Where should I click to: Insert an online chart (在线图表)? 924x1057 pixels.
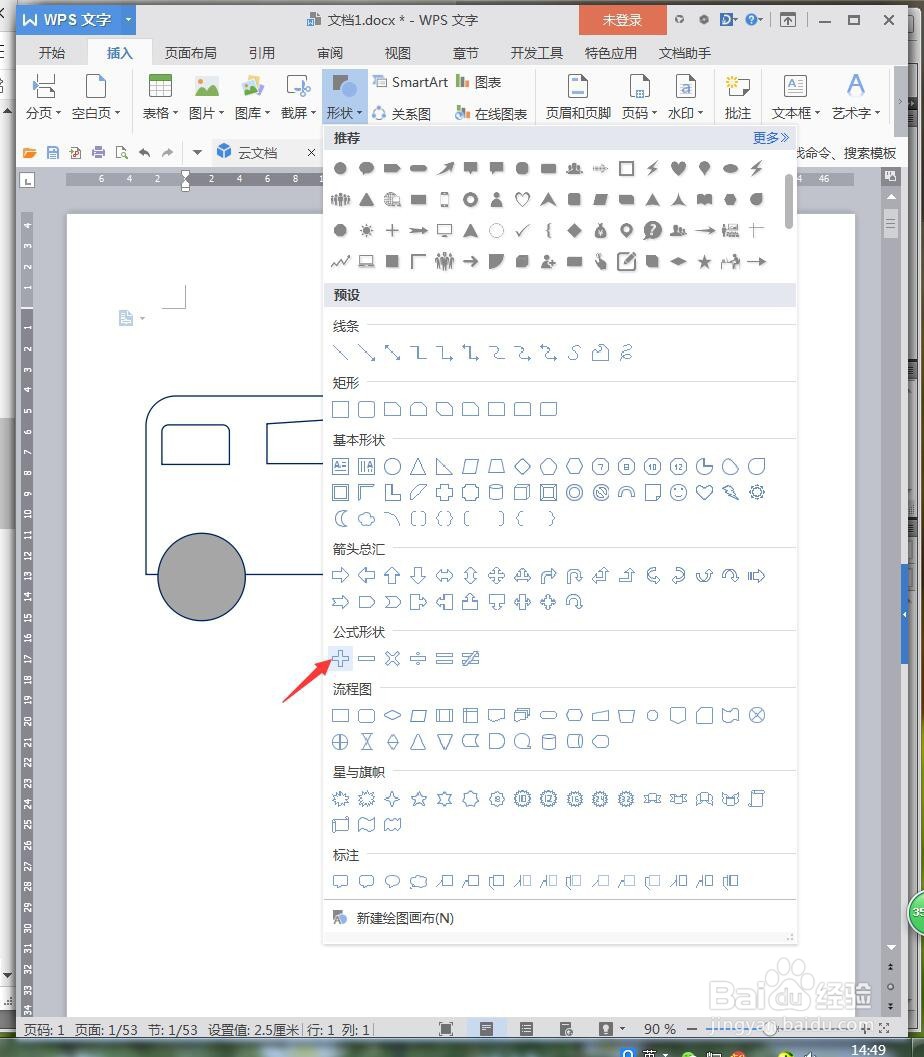coord(491,114)
